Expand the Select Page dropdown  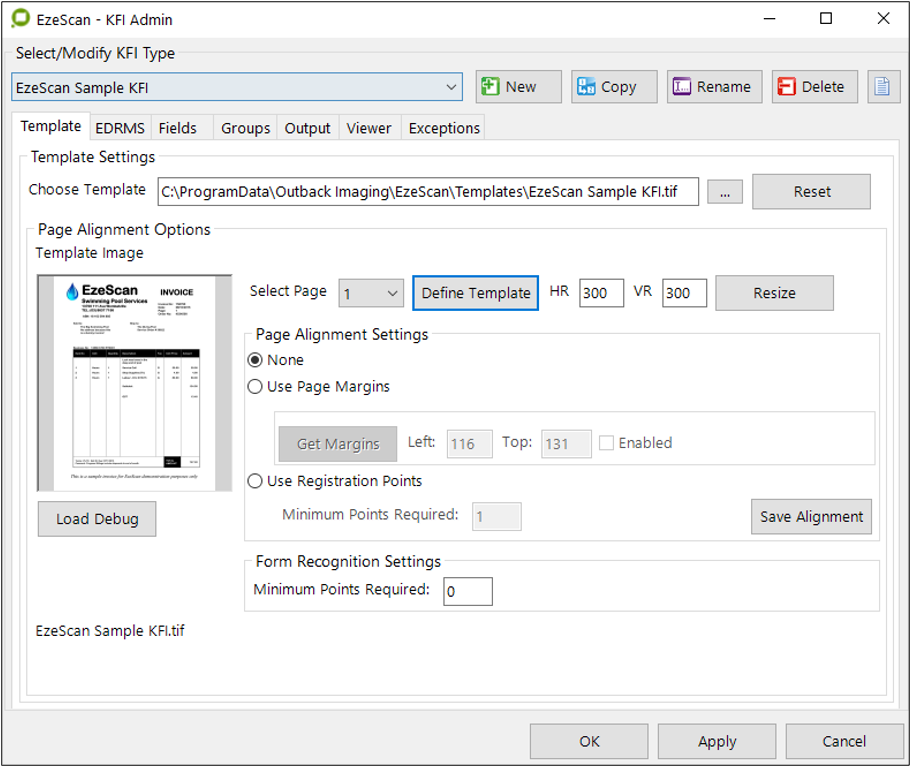click(x=371, y=292)
